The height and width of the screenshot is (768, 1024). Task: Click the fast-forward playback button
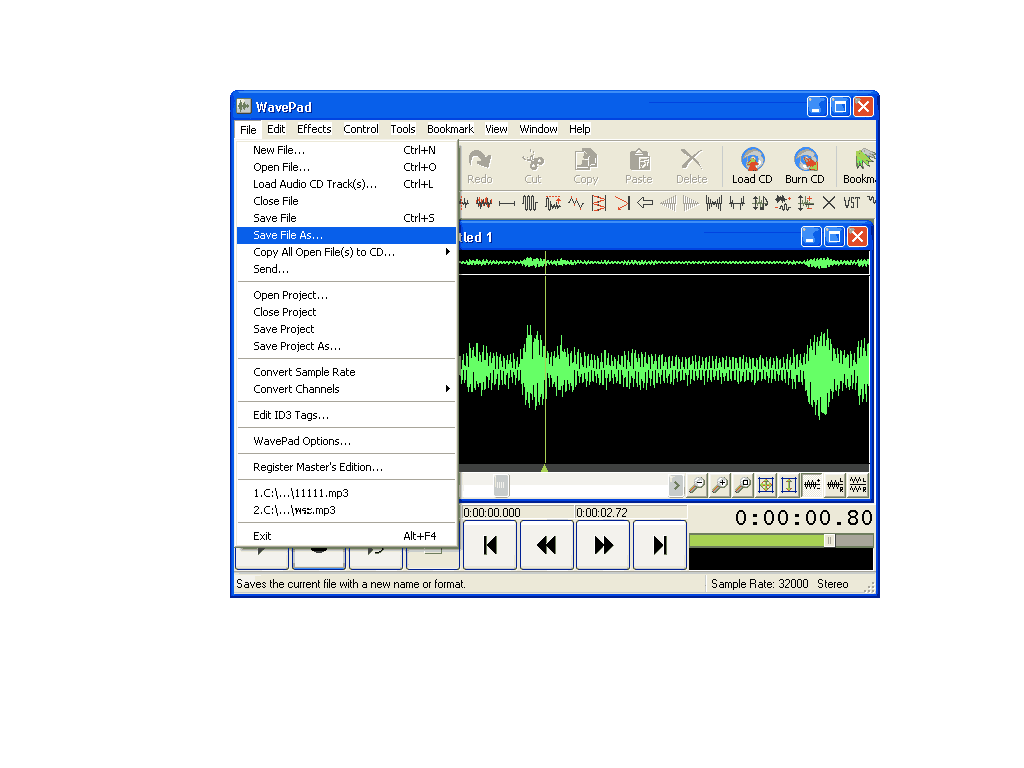(603, 545)
